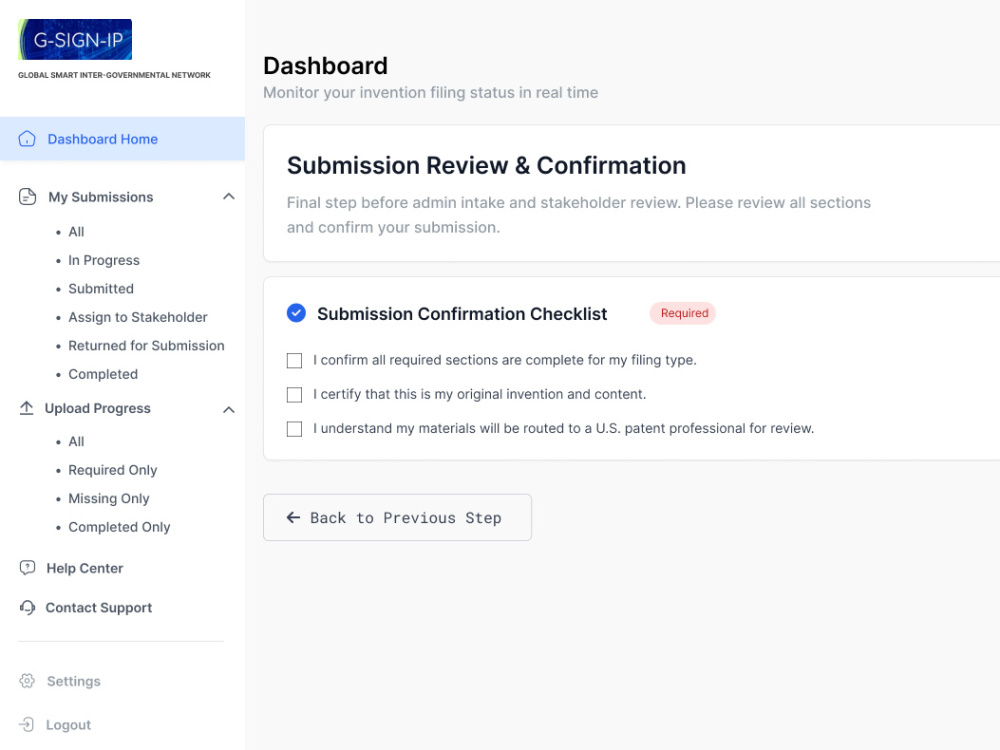1000x750 pixels.
Task: Check the routed to U.S. patent professional box
Action: pos(295,429)
